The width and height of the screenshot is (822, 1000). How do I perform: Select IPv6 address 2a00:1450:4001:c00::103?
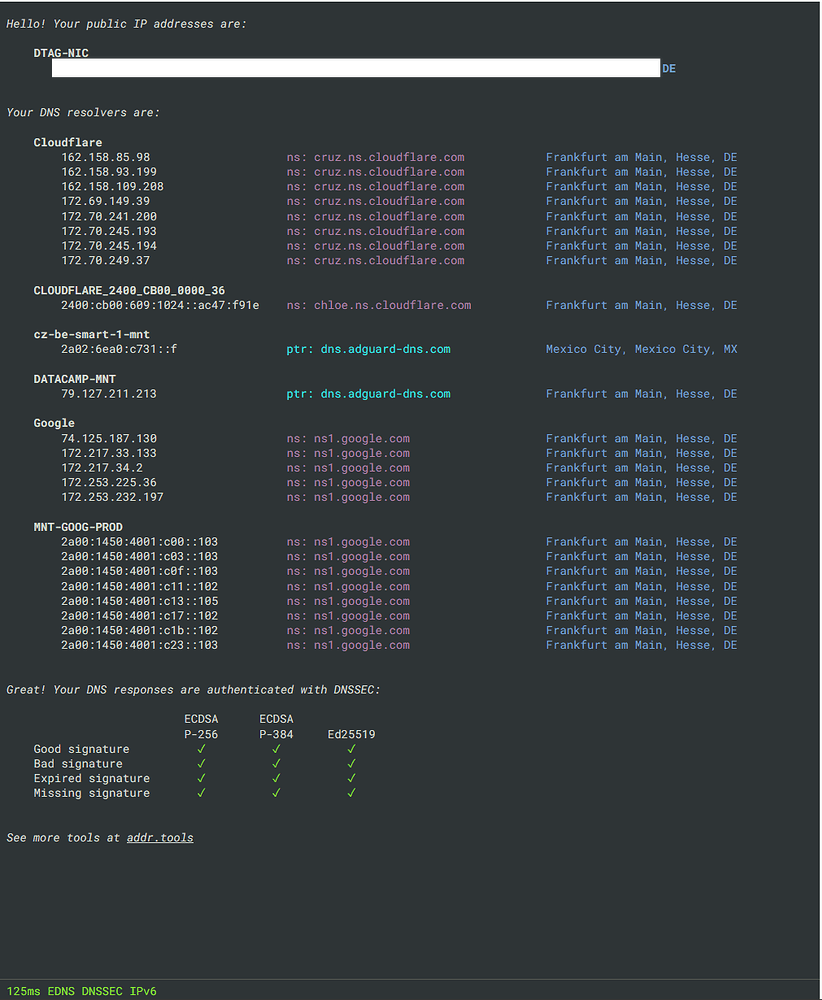point(140,541)
